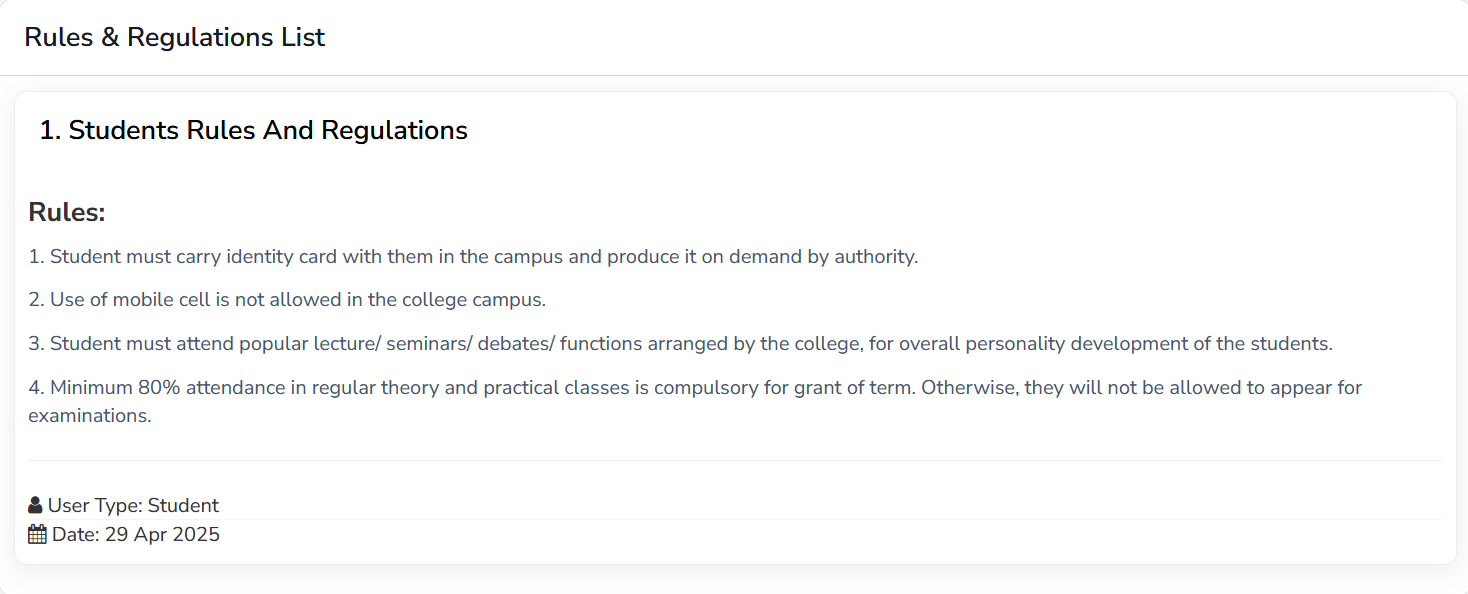Click the User Type: Student label
Screen dimensions: 1468x594
(x=133, y=505)
